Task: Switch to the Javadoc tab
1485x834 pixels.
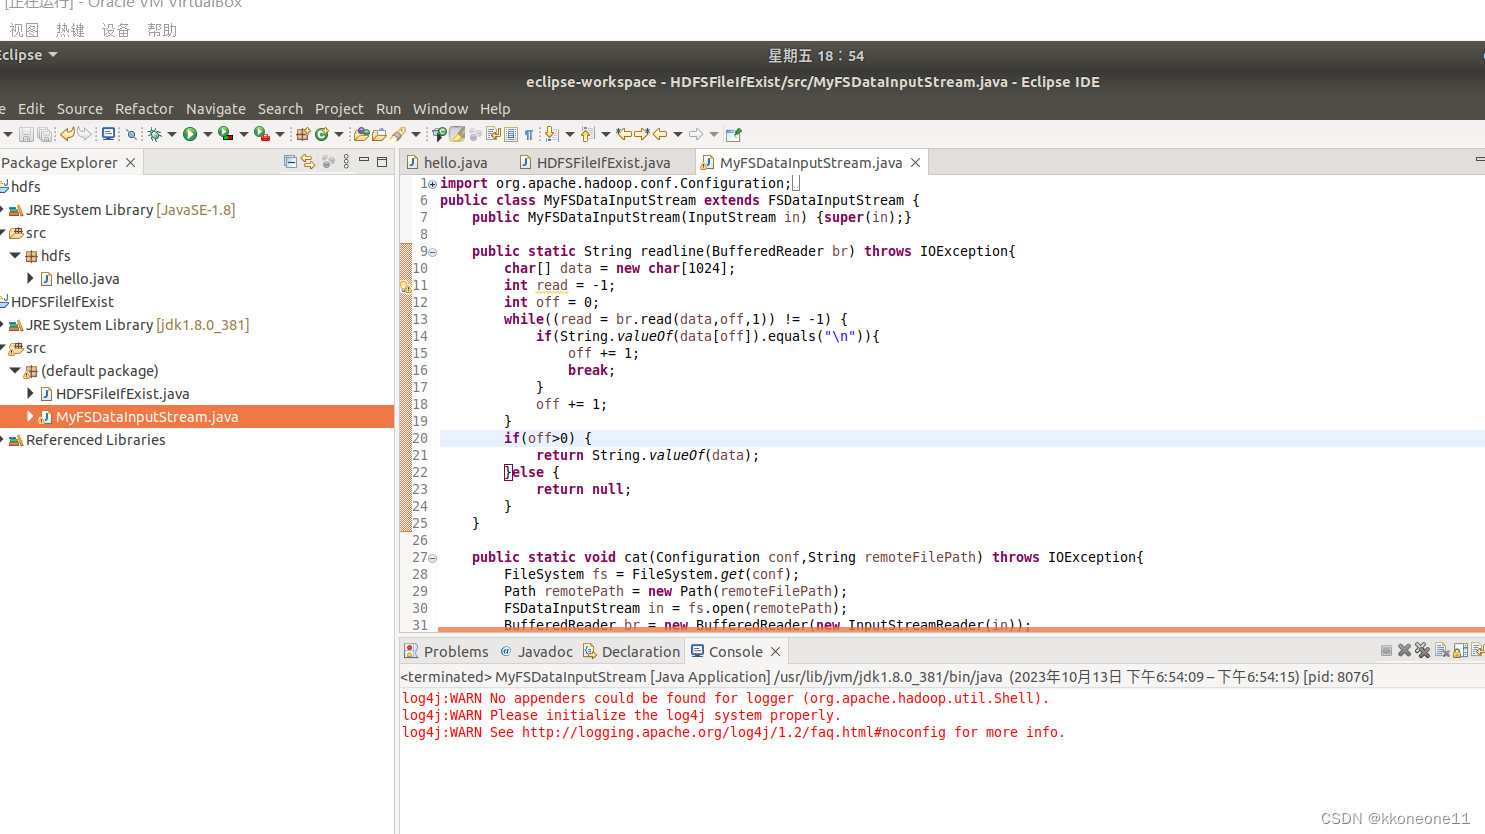Action: coord(537,651)
